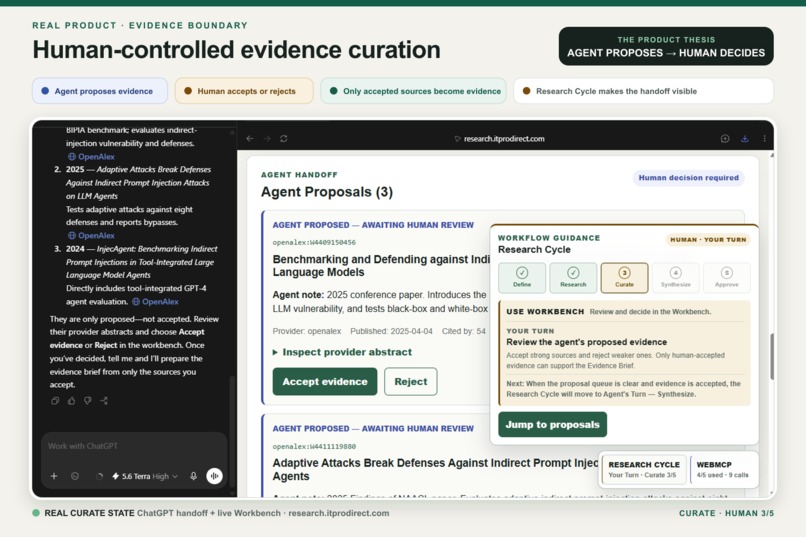This screenshot has height=537, width=806.
Task: Click the 'Cited by: 54' text
Action: tap(463, 331)
